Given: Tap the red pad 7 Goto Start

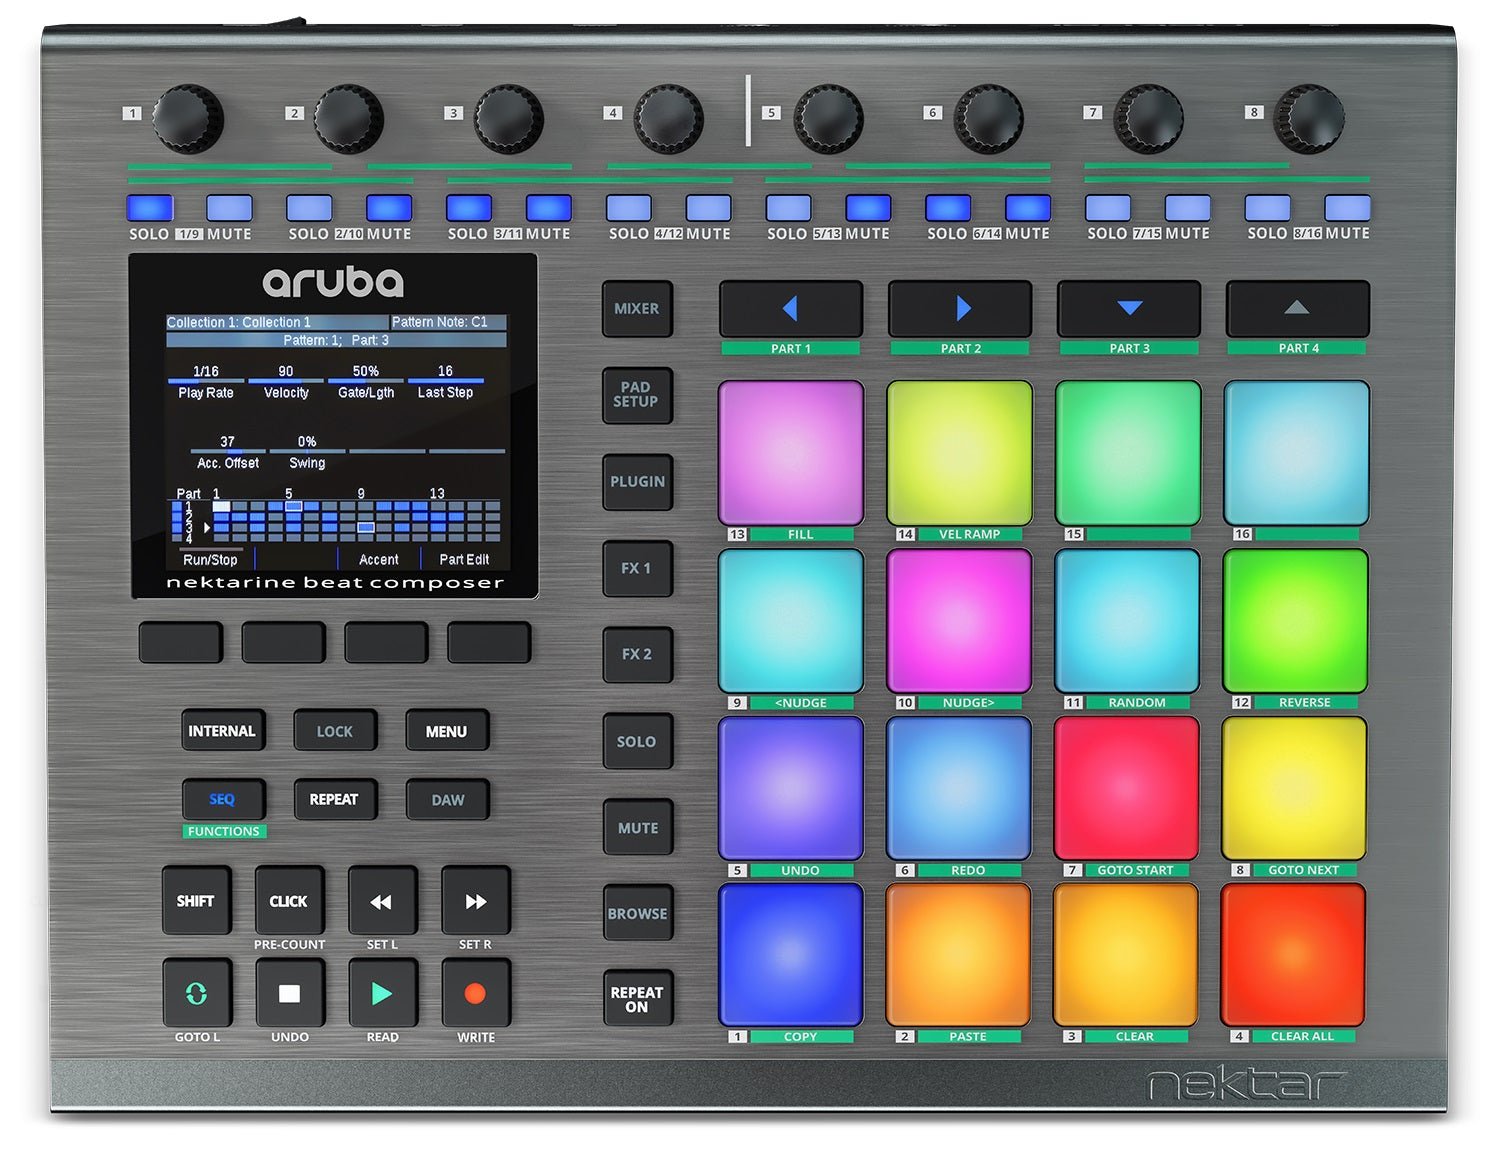Looking at the screenshot, I should pos(1126,788).
